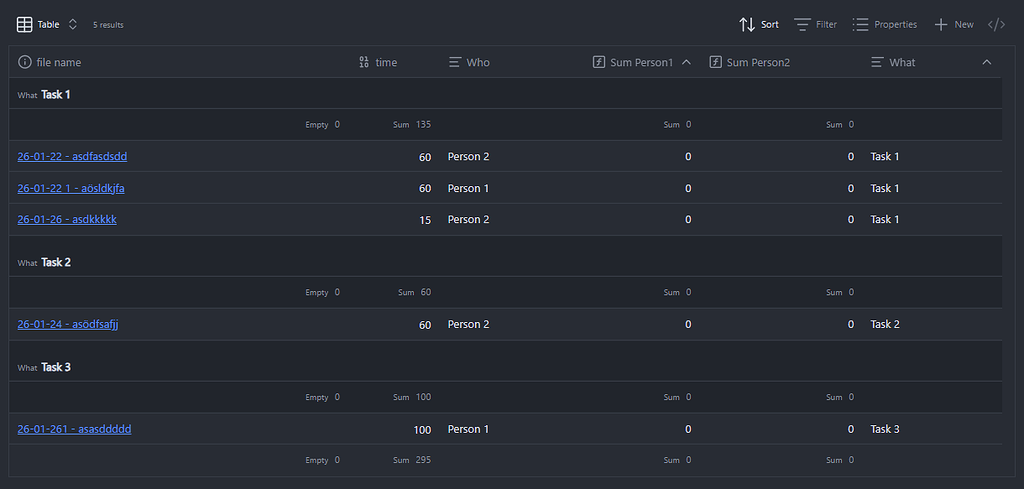1024x489 pixels.
Task: Click the 5 results count label
Action: (108, 25)
